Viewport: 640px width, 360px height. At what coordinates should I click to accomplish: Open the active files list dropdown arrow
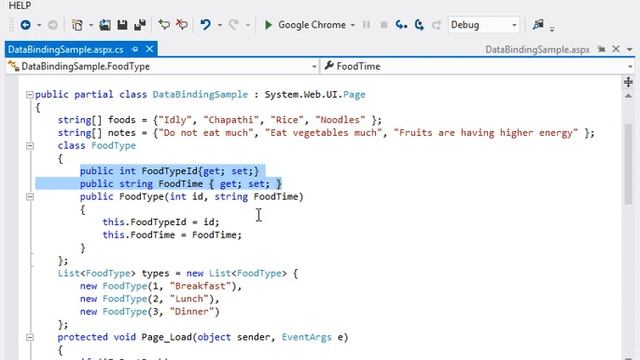(x=630, y=49)
